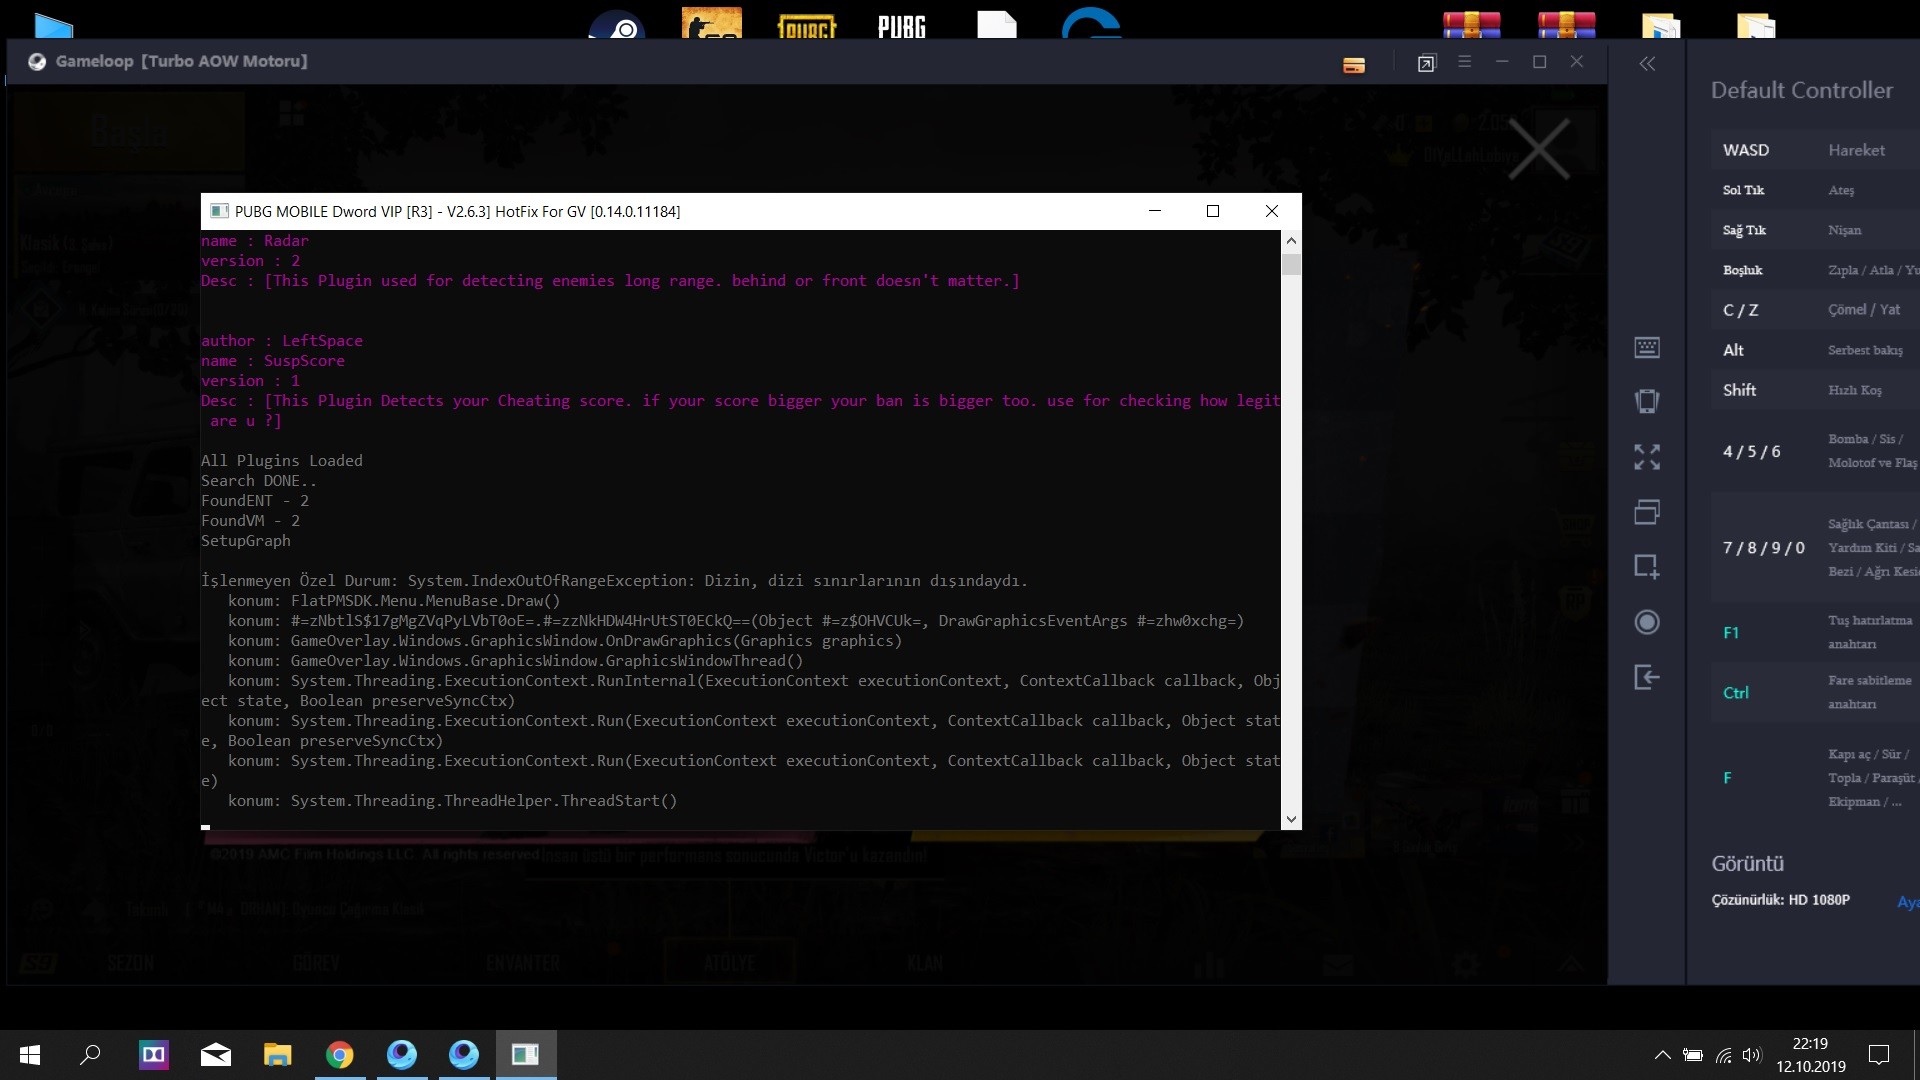The width and height of the screenshot is (1920, 1080).
Task: Take a screenshot with the crop-plus sidebar icon
Action: pyautogui.click(x=1647, y=566)
